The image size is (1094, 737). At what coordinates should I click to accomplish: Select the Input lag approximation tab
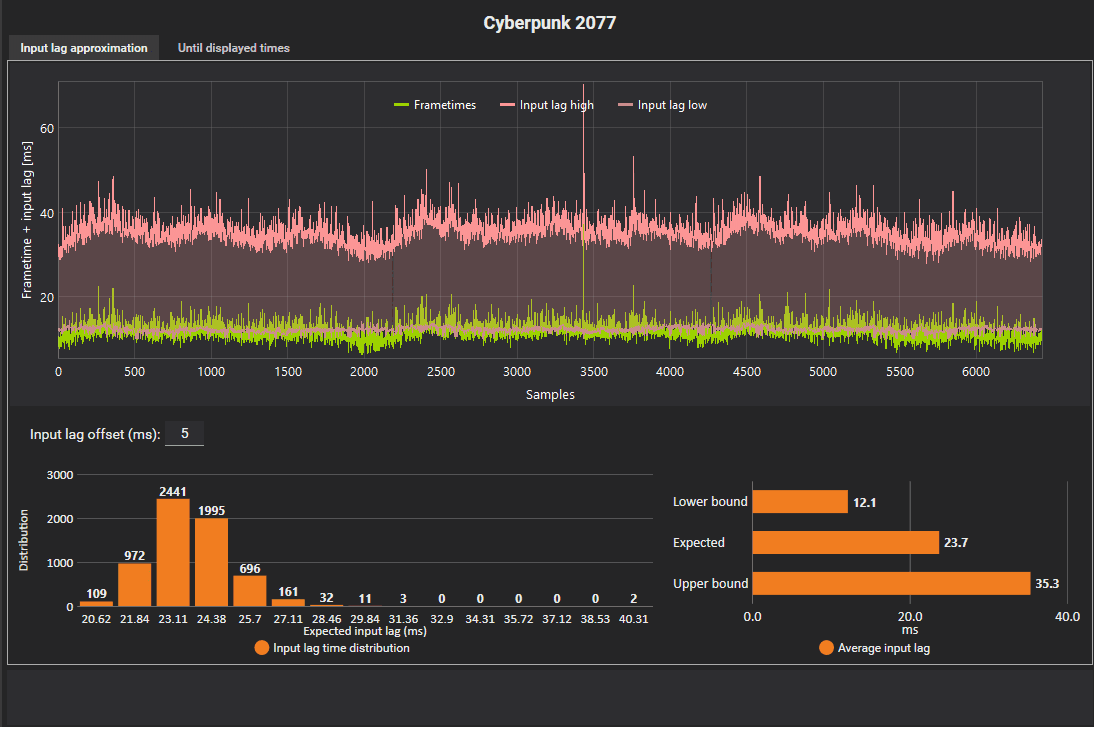pyautogui.click(x=83, y=47)
